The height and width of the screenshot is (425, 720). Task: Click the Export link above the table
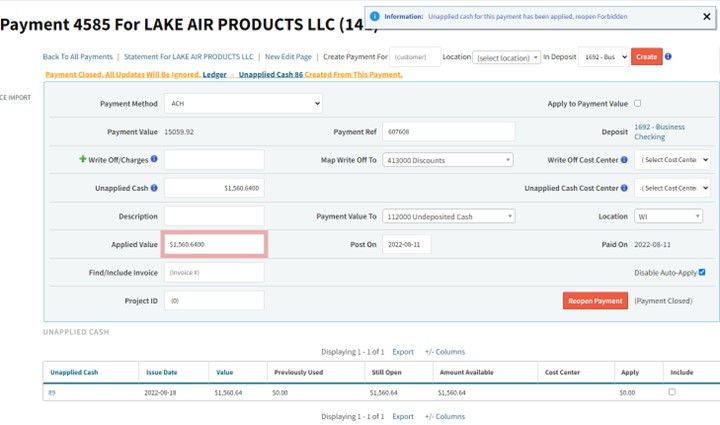pos(403,352)
